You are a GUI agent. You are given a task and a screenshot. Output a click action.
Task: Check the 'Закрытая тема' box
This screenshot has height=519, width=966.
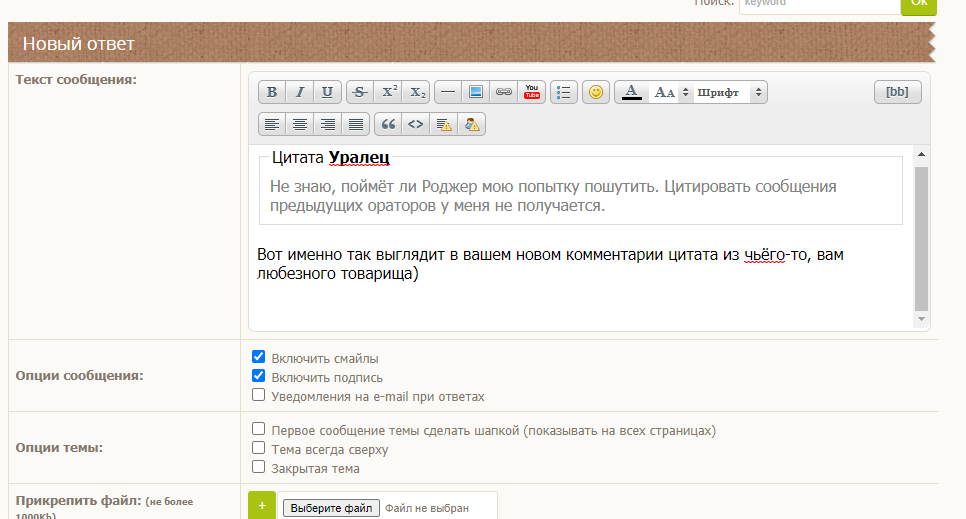pyautogui.click(x=259, y=467)
